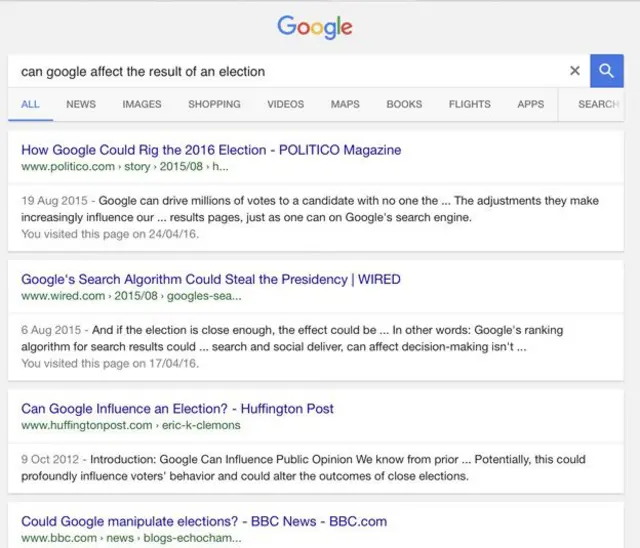Open the APPS tab

tap(530, 104)
